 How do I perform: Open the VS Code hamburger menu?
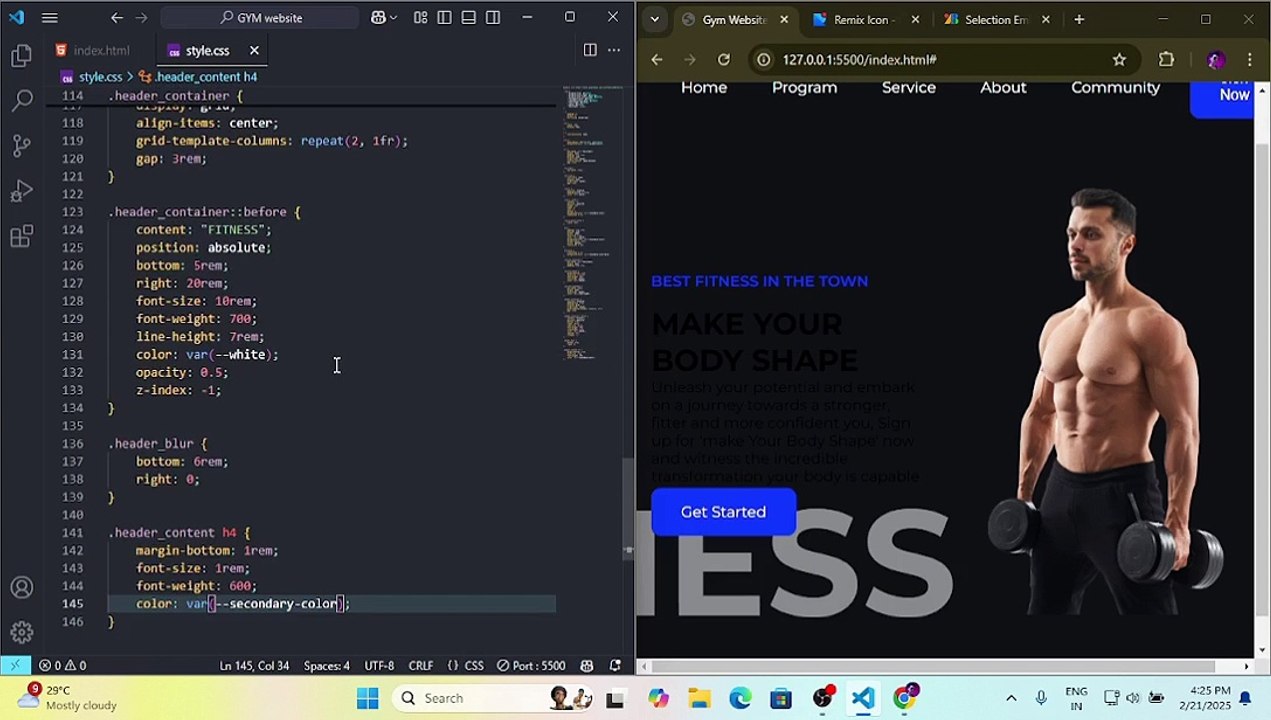49,17
